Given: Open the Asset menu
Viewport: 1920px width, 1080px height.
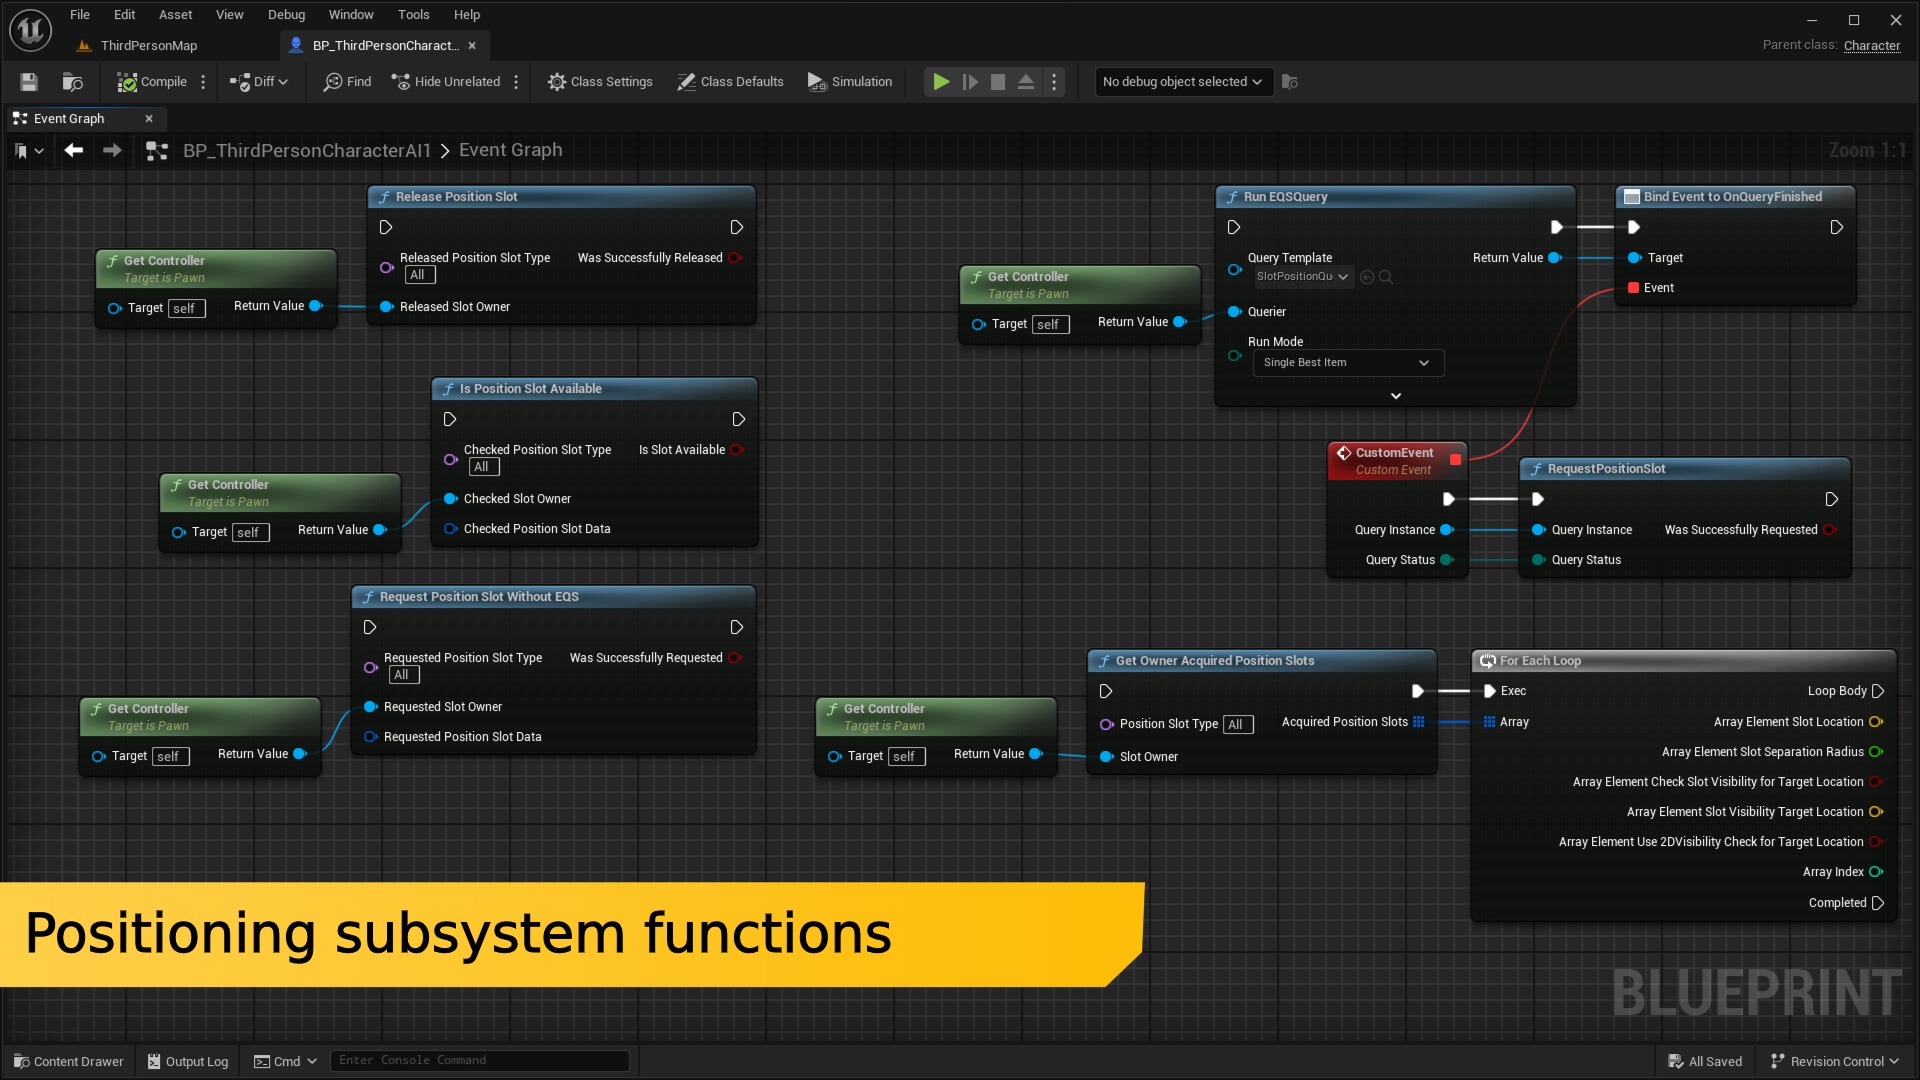Looking at the screenshot, I should point(175,15).
